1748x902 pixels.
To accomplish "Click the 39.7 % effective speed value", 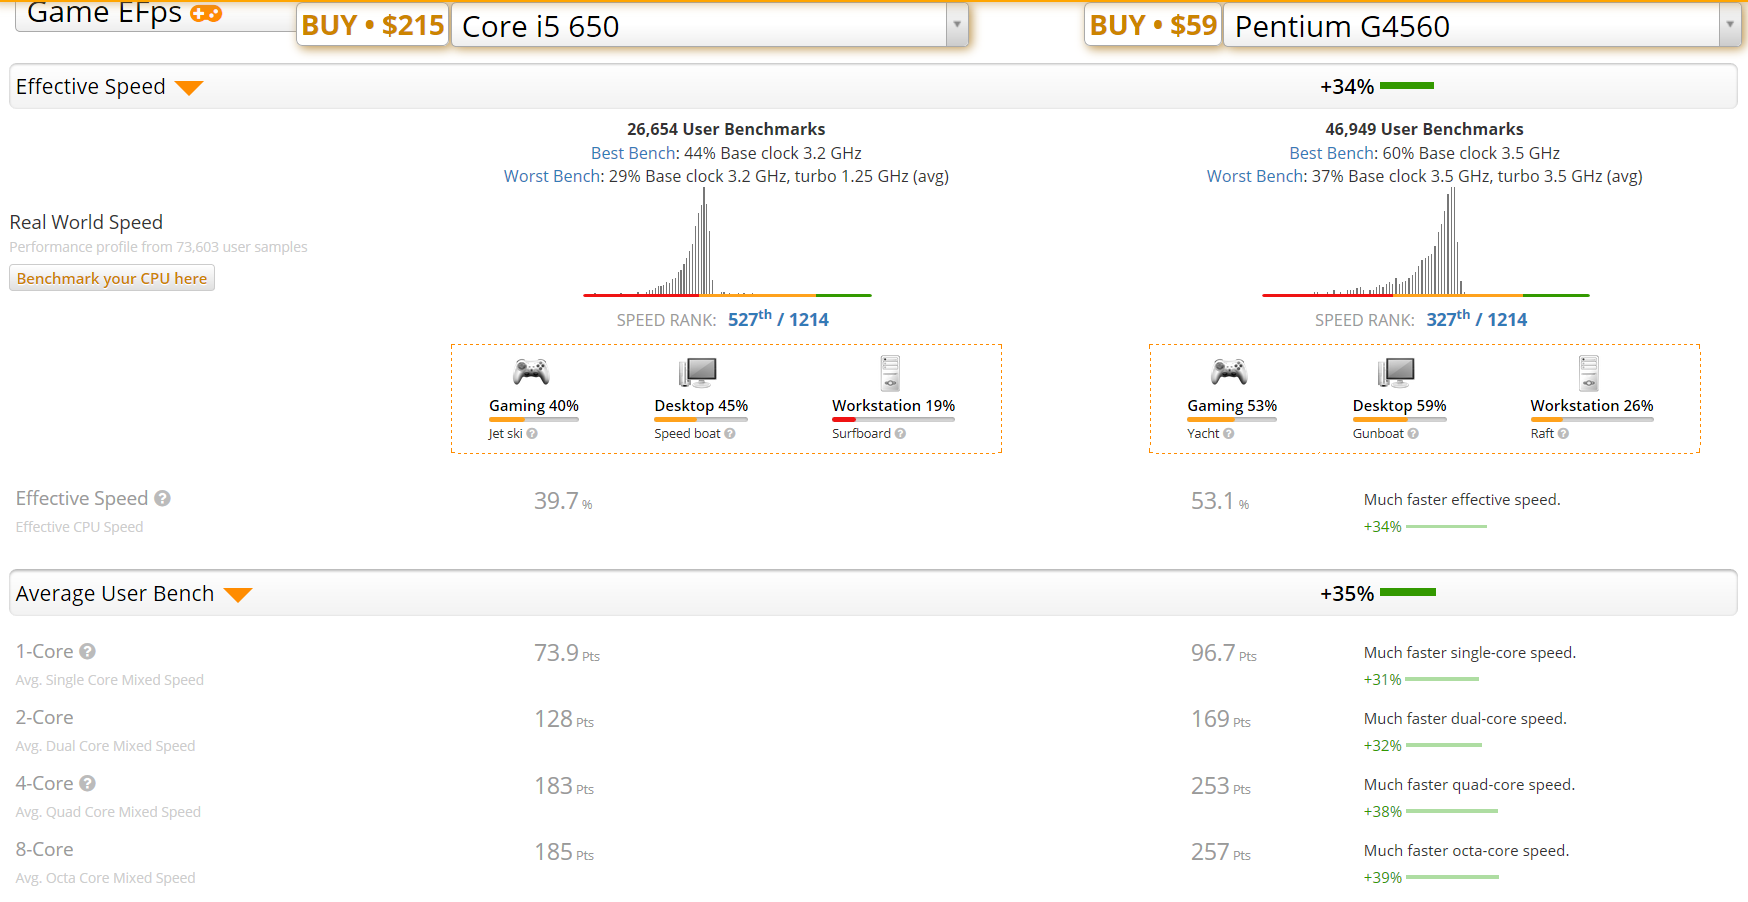I will click(563, 501).
